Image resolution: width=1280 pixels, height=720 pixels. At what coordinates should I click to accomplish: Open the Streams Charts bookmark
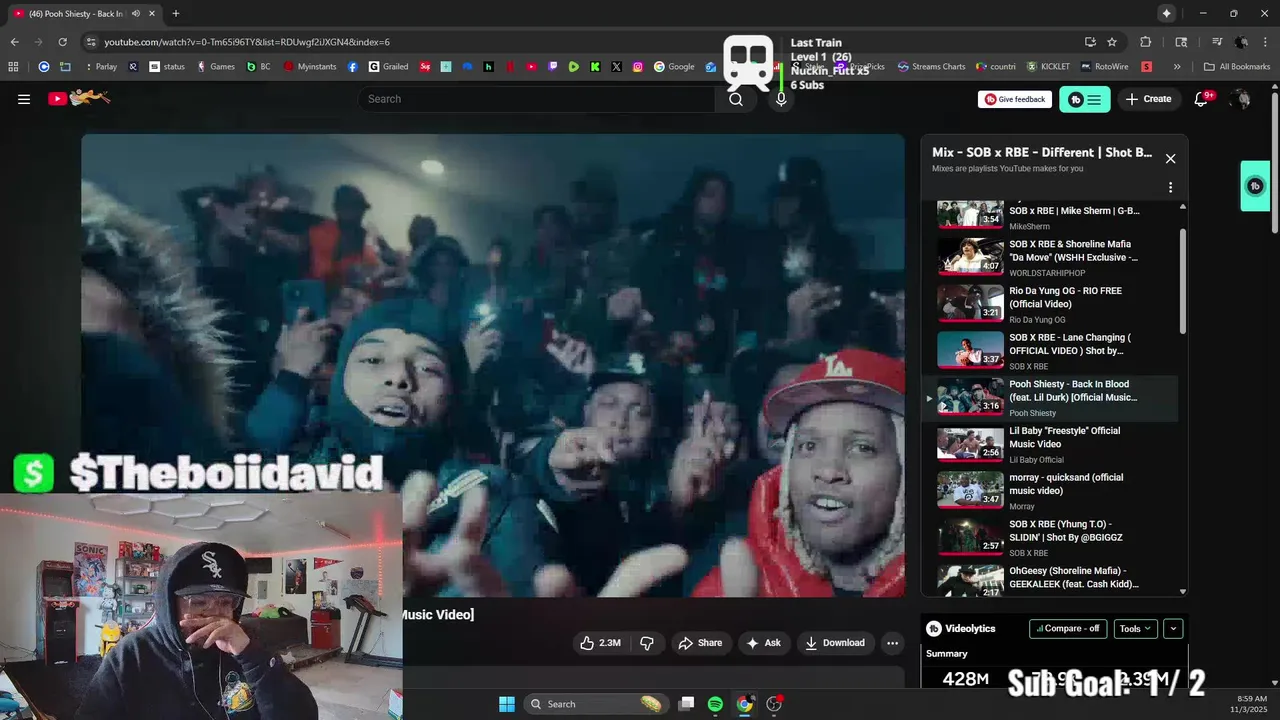tap(931, 67)
